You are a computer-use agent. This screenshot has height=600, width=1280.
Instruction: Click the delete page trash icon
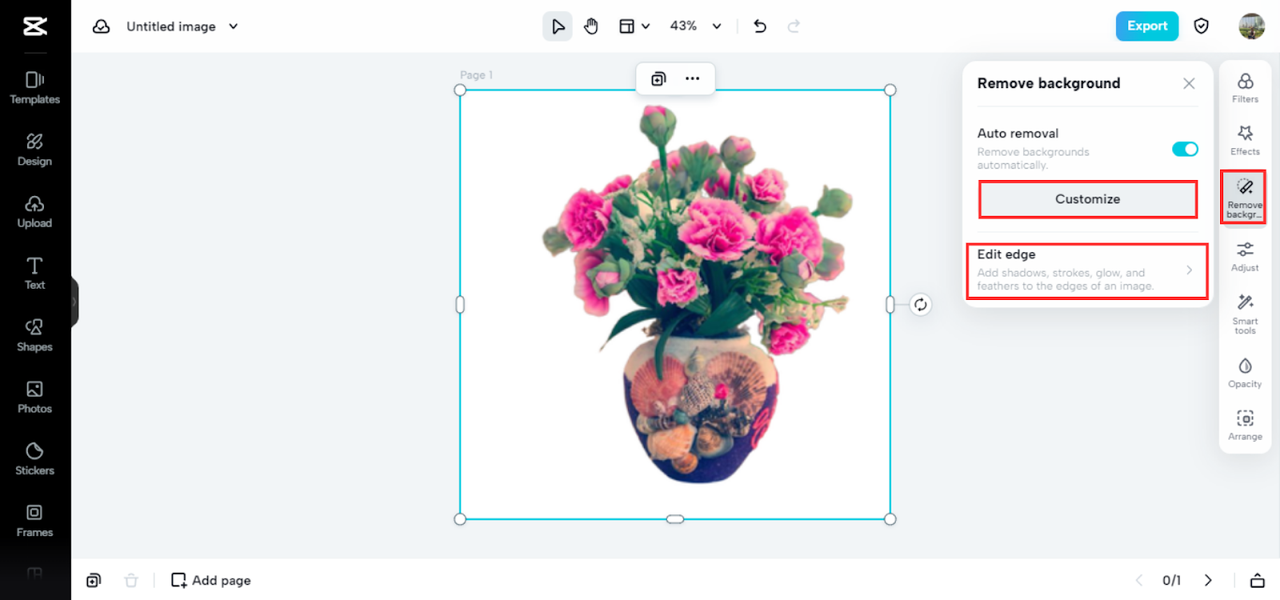(x=131, y=580)
